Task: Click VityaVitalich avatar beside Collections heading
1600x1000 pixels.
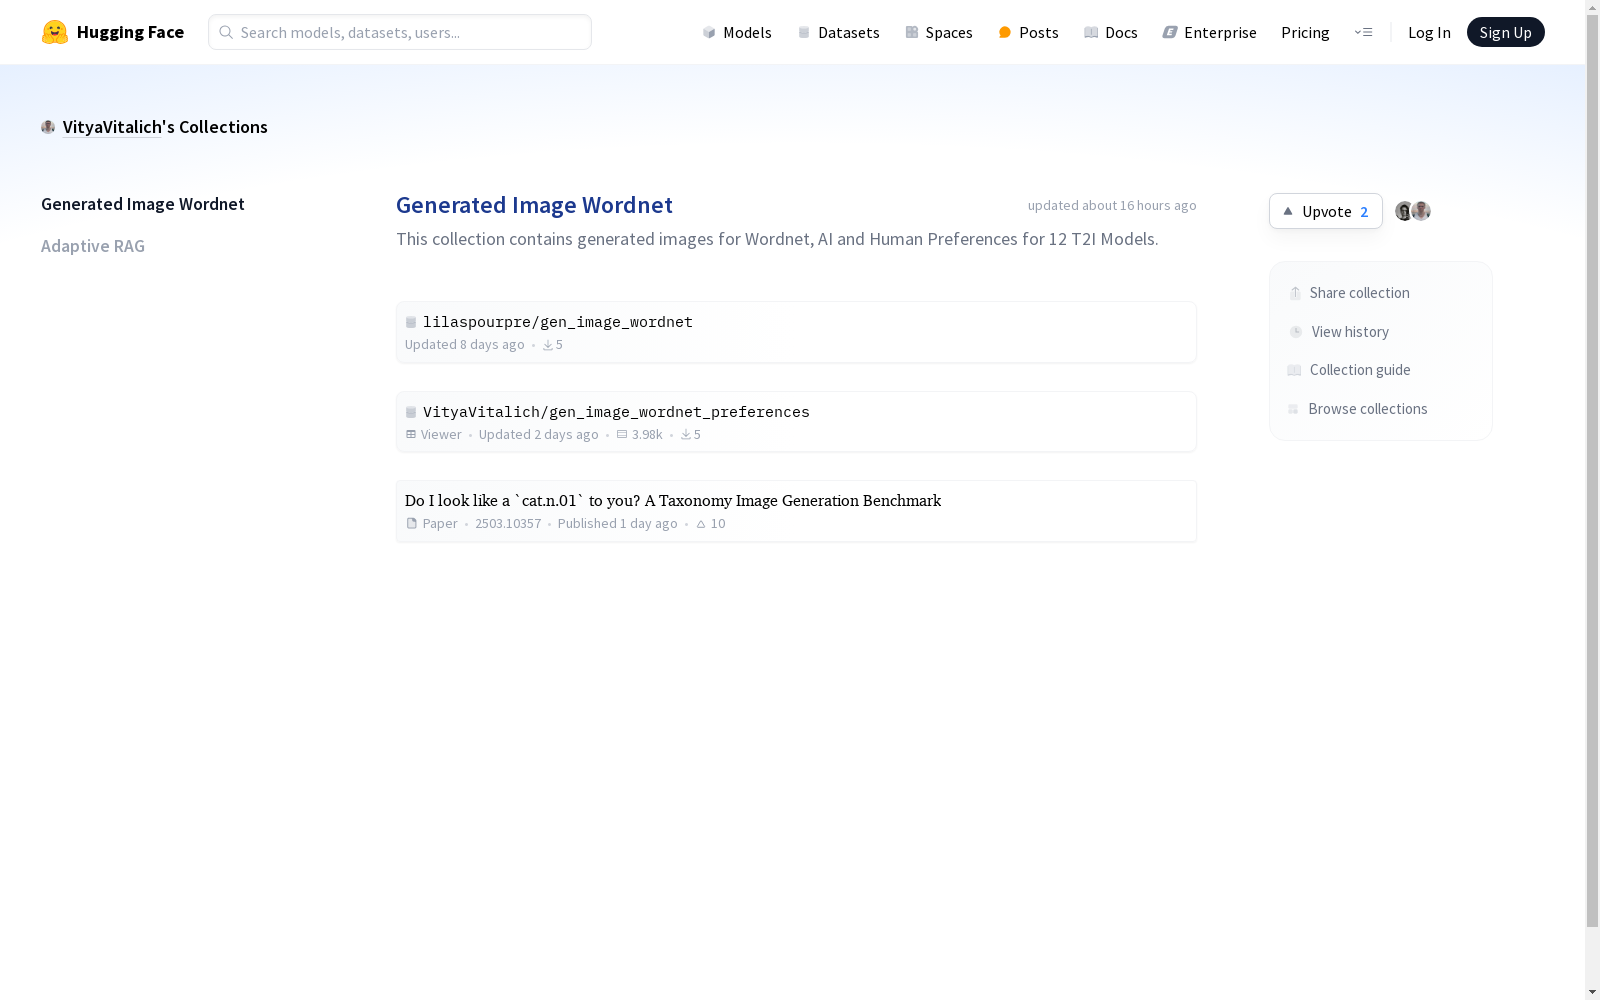Action: tap(48, 127)
